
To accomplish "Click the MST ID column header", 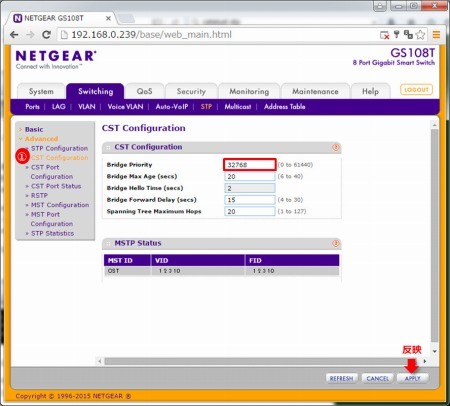I will point(127,260).
